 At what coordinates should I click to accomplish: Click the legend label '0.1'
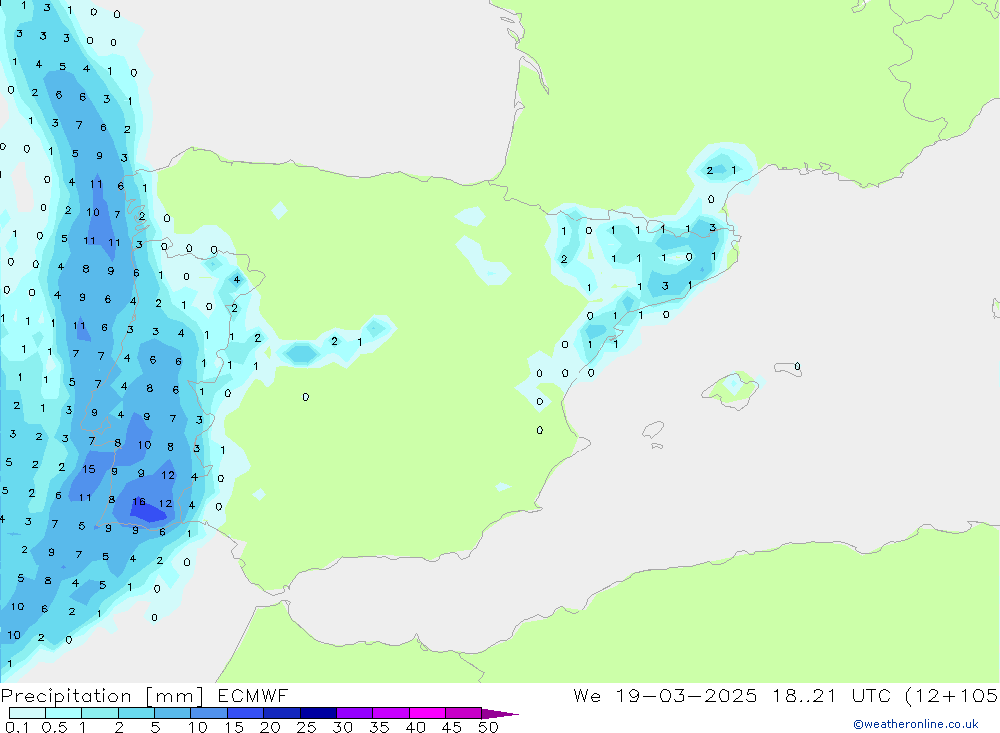[x=17, y=727]
